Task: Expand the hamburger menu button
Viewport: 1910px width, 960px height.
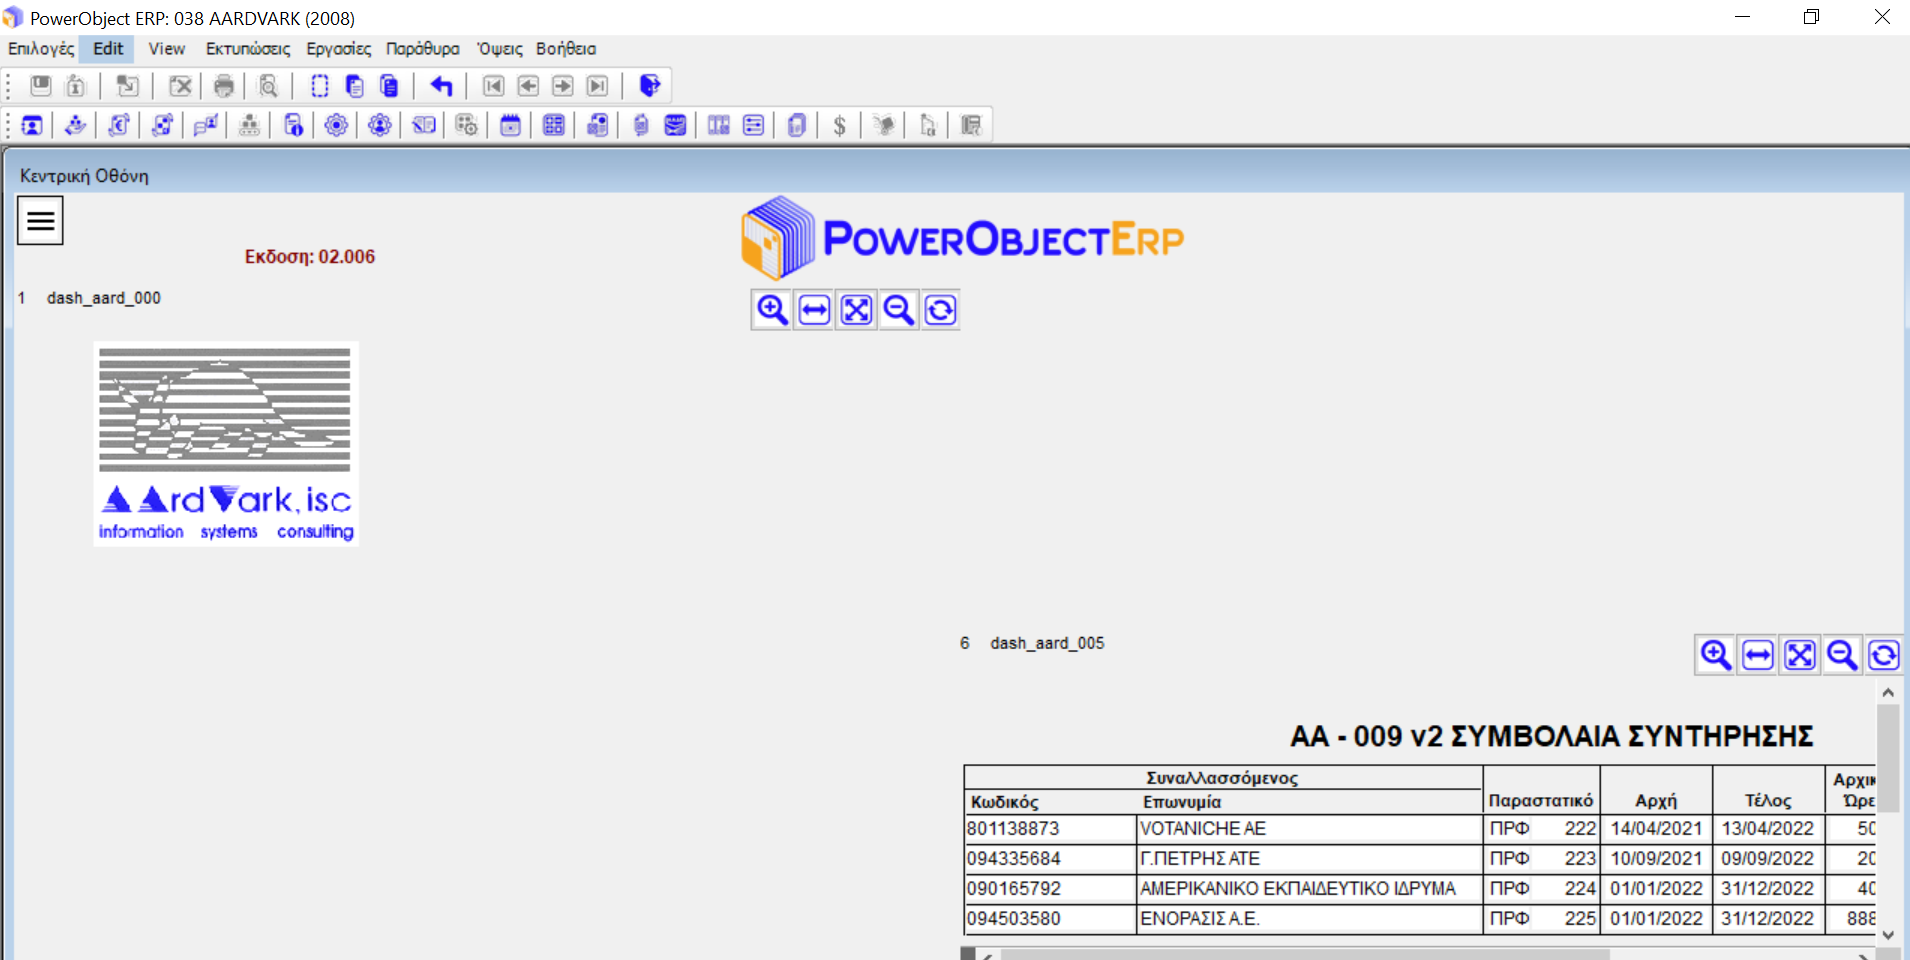Action: [x=40, y=220]
